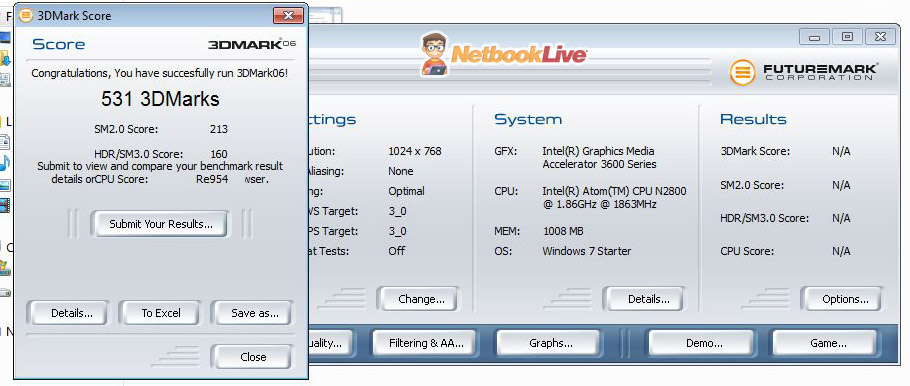The width and height of the screenshot is (910, 386).
Task: Click Futuremark Corporation logo
Action: point(804,72)
